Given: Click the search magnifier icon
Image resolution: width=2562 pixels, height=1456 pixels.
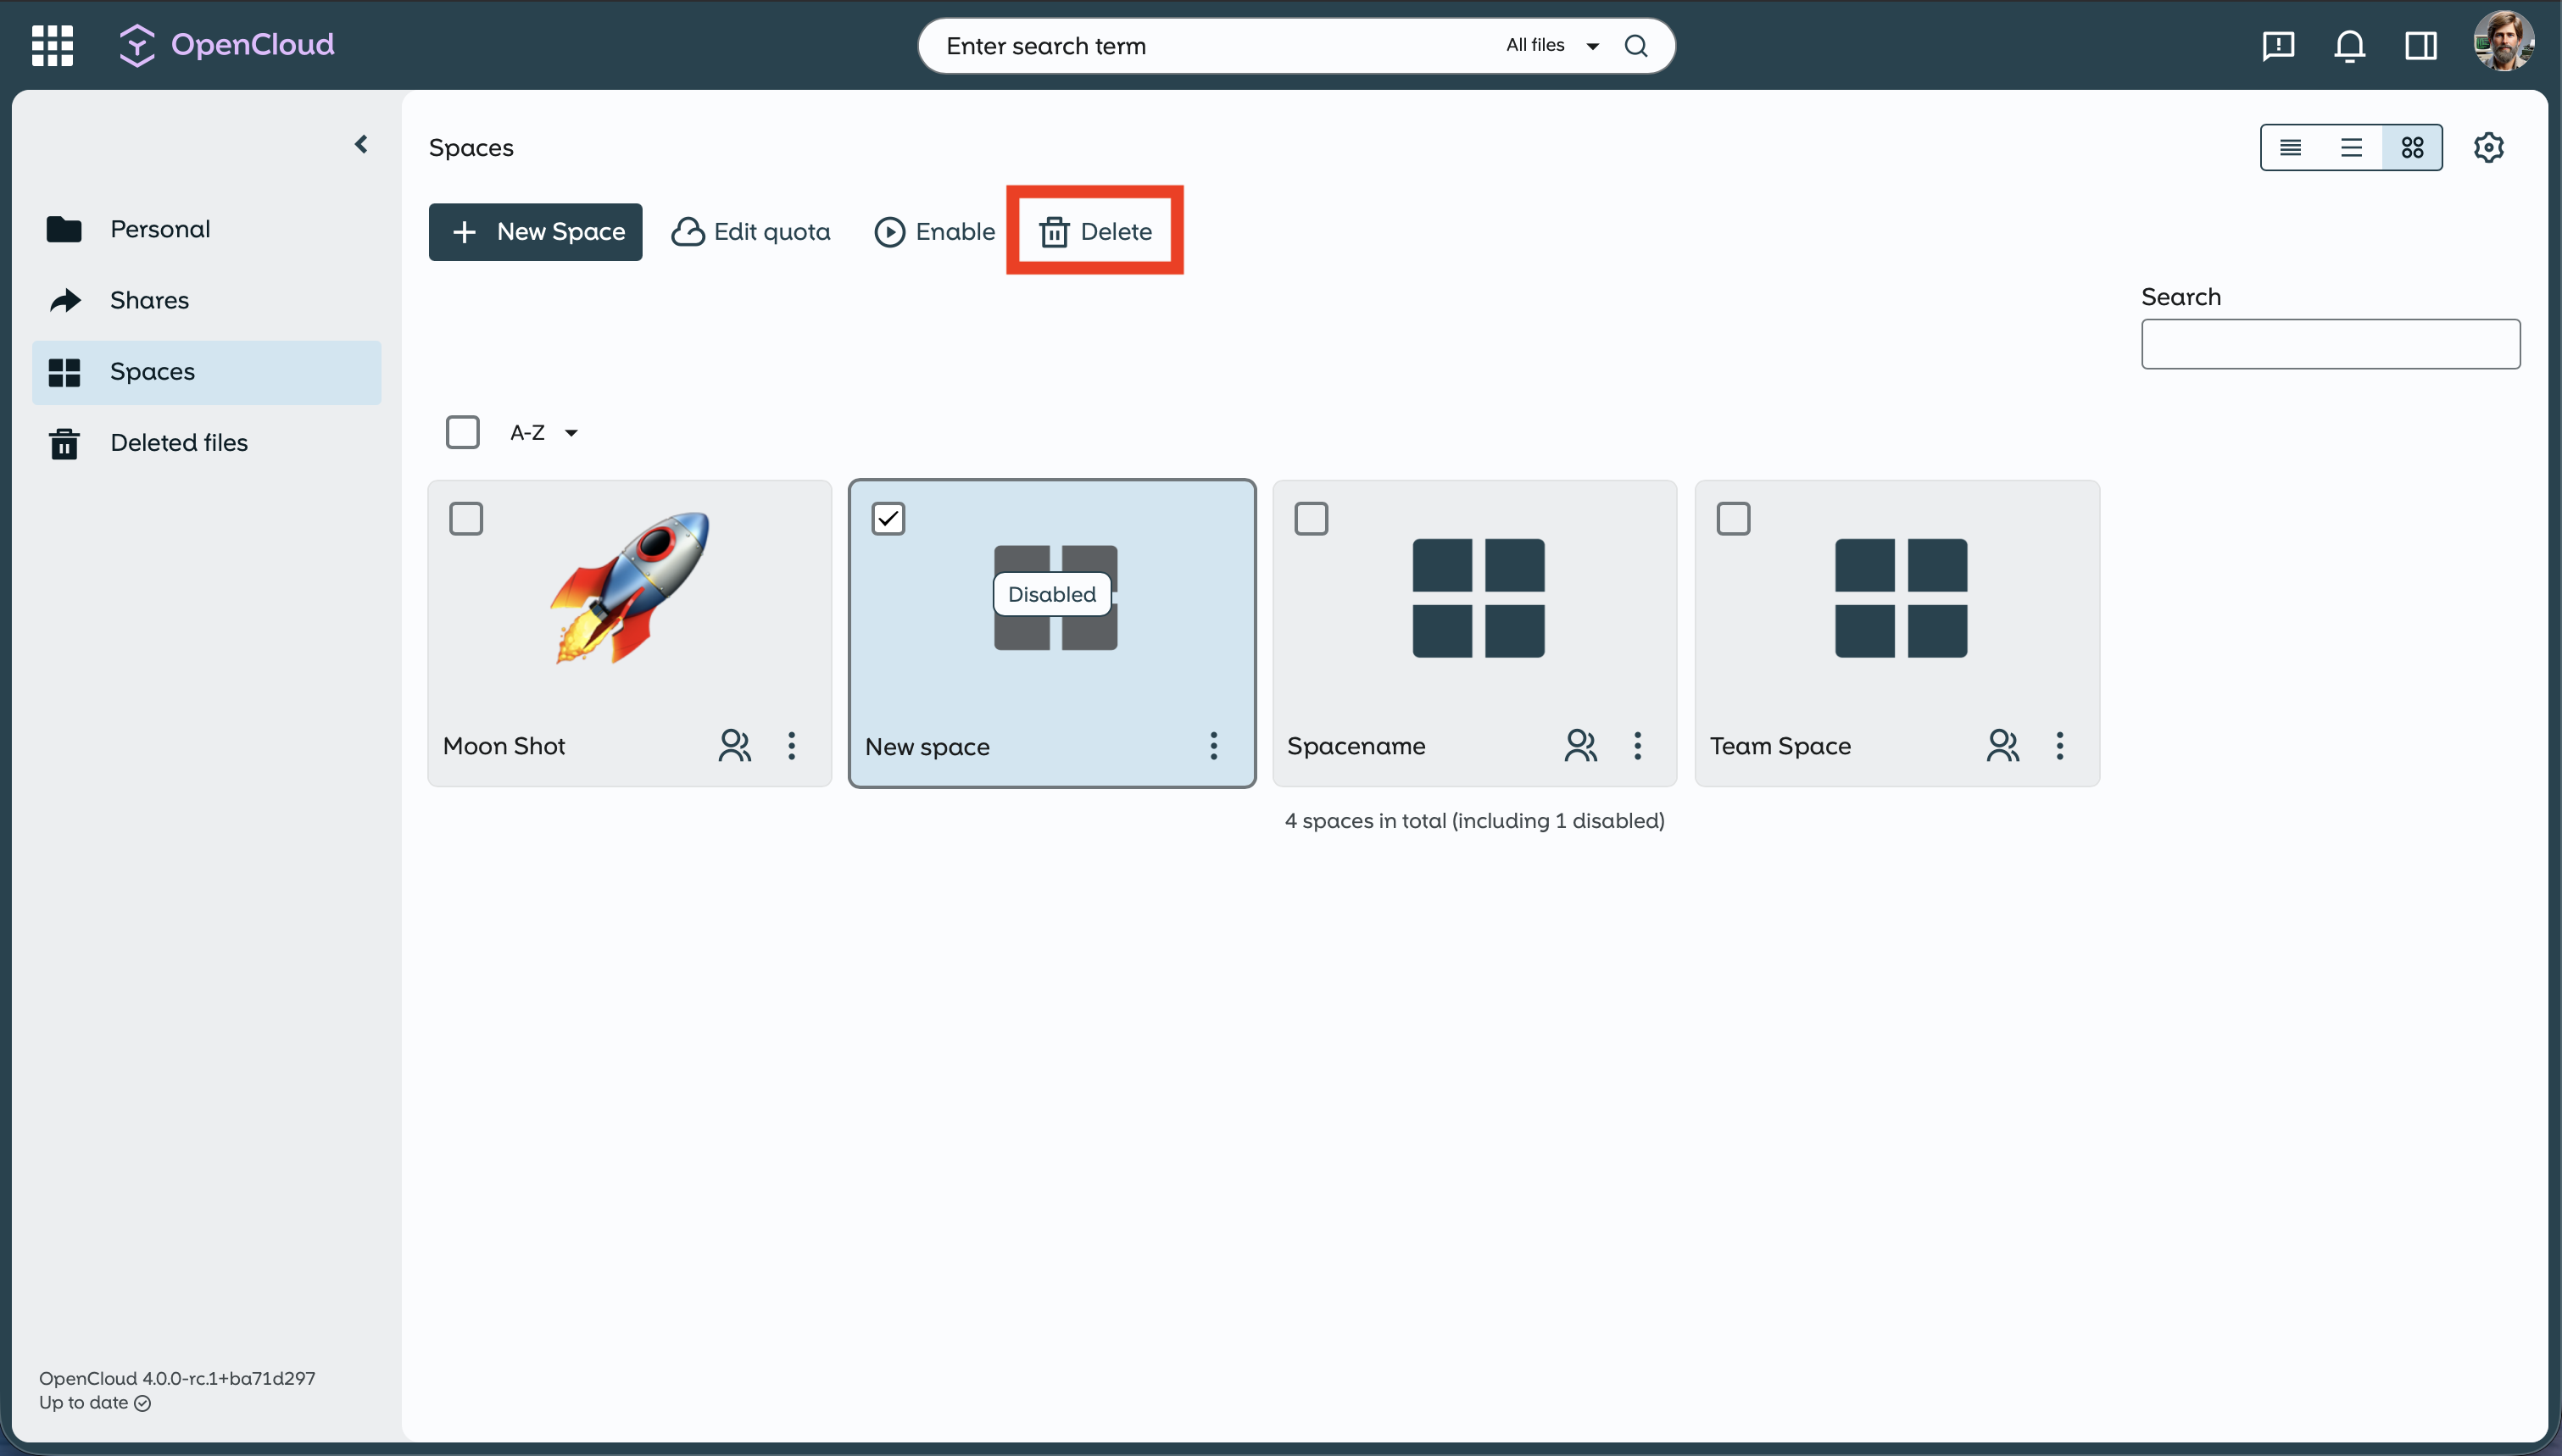Looking at the screenshot, I should 1636,45.
